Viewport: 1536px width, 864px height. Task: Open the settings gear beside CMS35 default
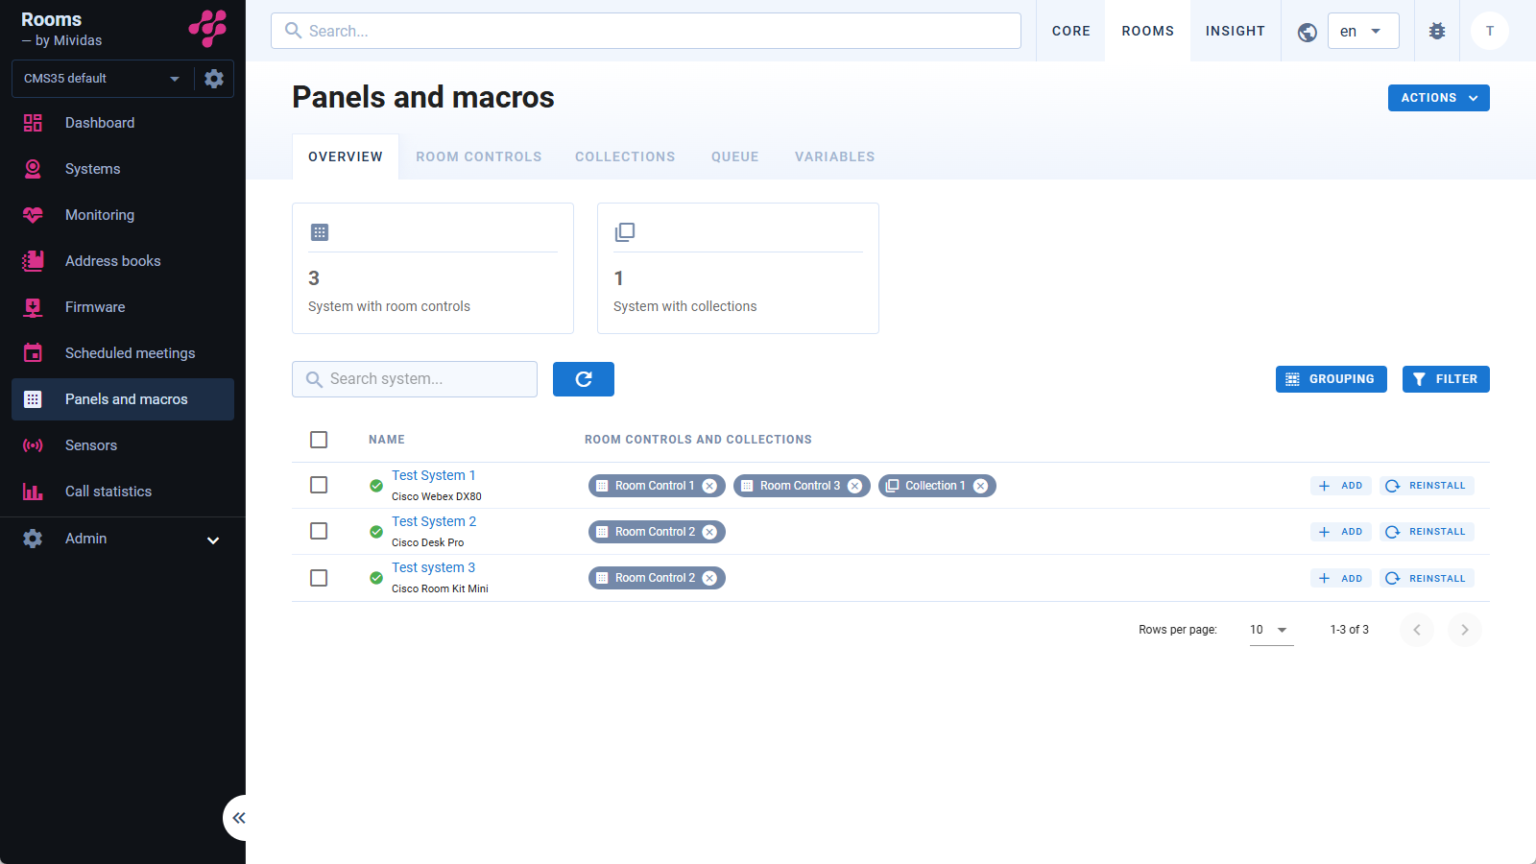click(x=214, y=78)
